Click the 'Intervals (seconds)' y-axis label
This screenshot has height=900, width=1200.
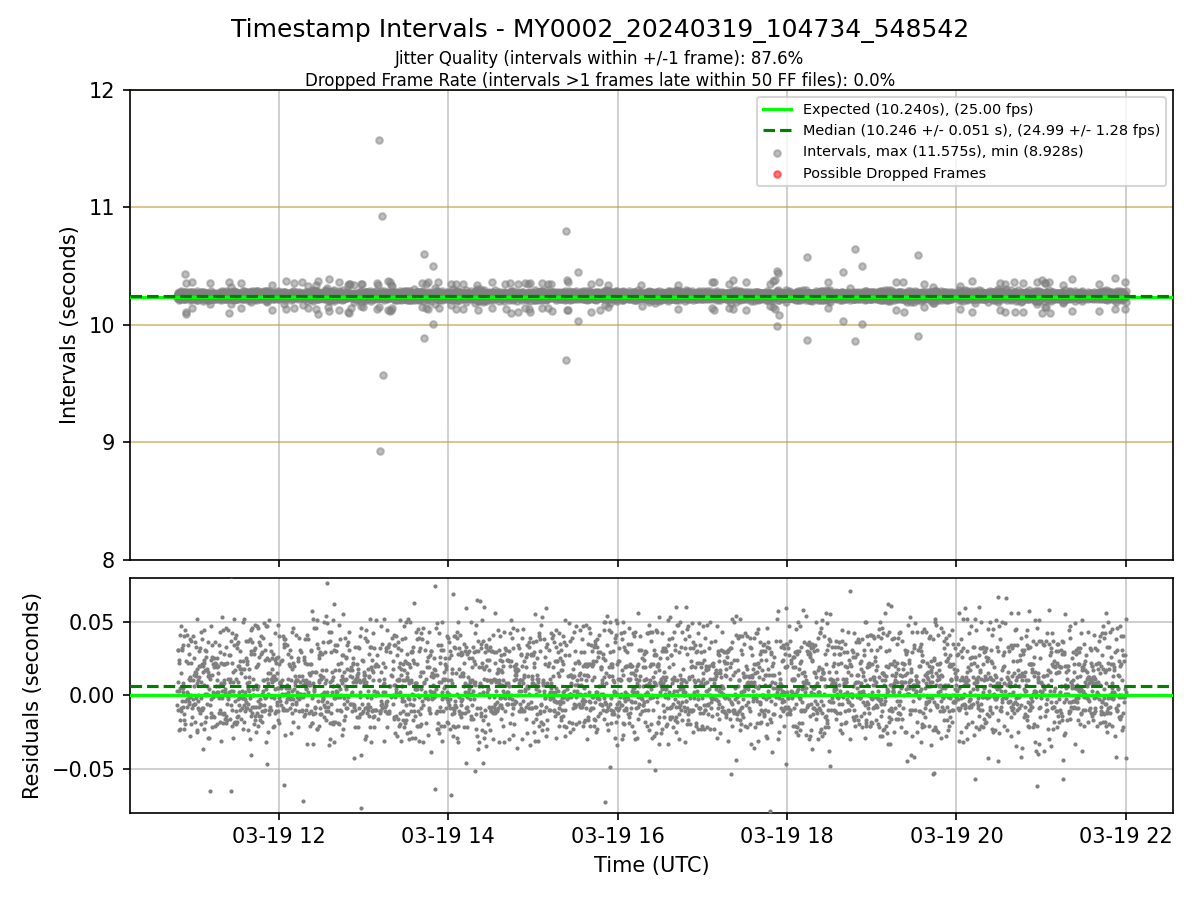69,325
